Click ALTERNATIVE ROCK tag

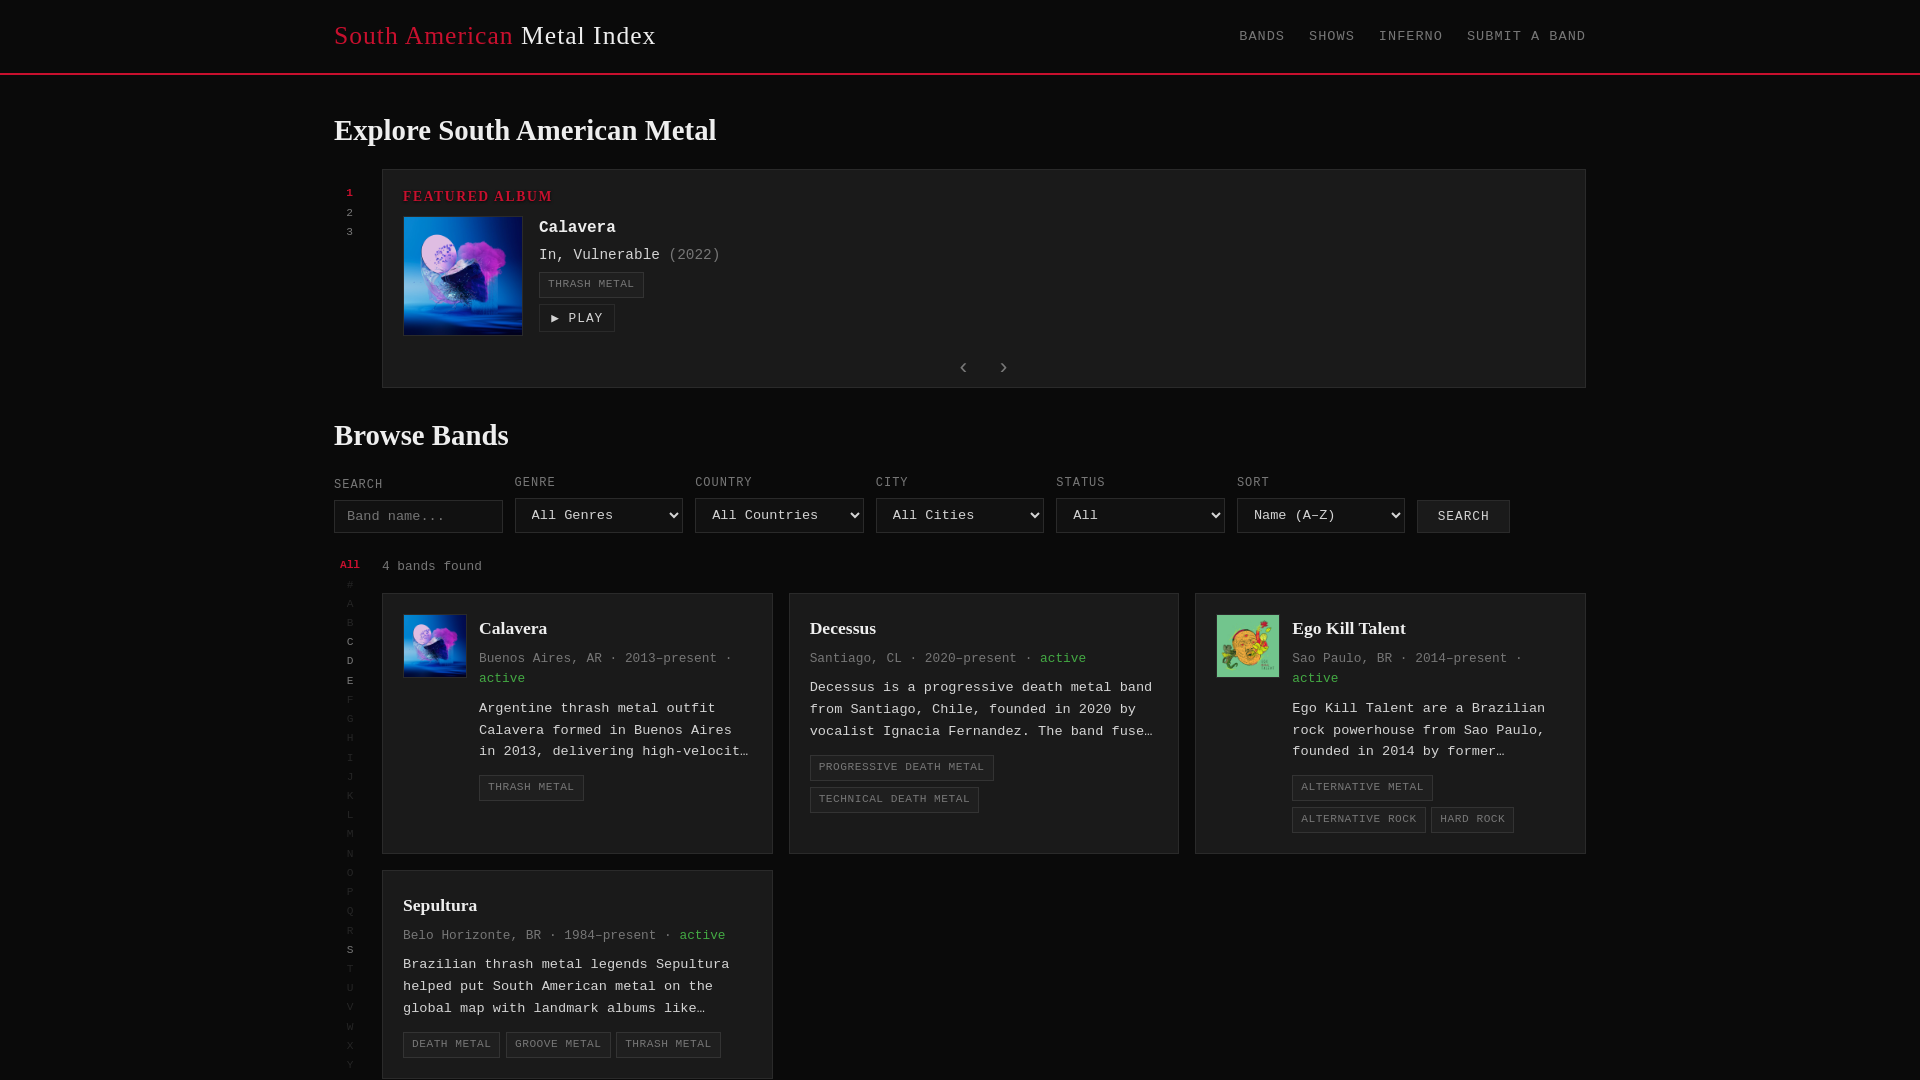tap(1359, 820)
